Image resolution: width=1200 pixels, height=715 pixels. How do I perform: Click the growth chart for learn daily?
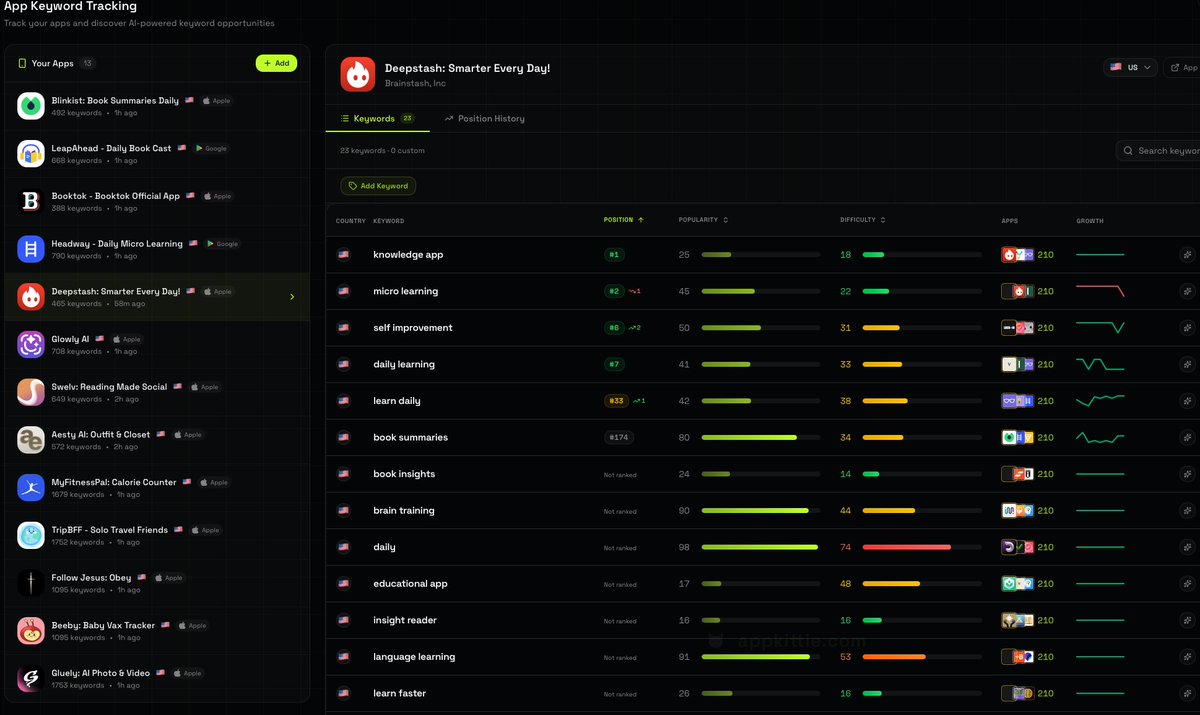click(x=1100, y=401)
